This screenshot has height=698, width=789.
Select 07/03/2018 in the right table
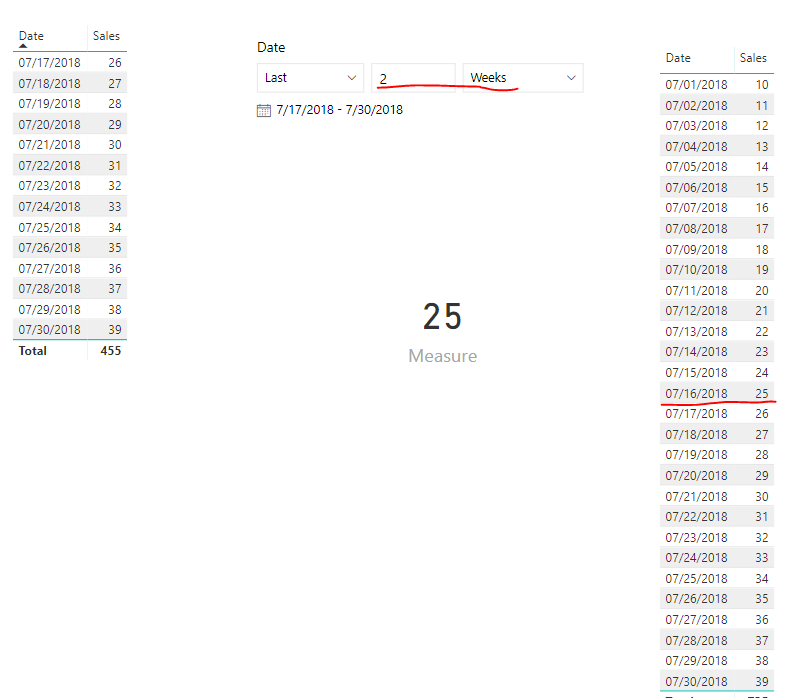696,126
